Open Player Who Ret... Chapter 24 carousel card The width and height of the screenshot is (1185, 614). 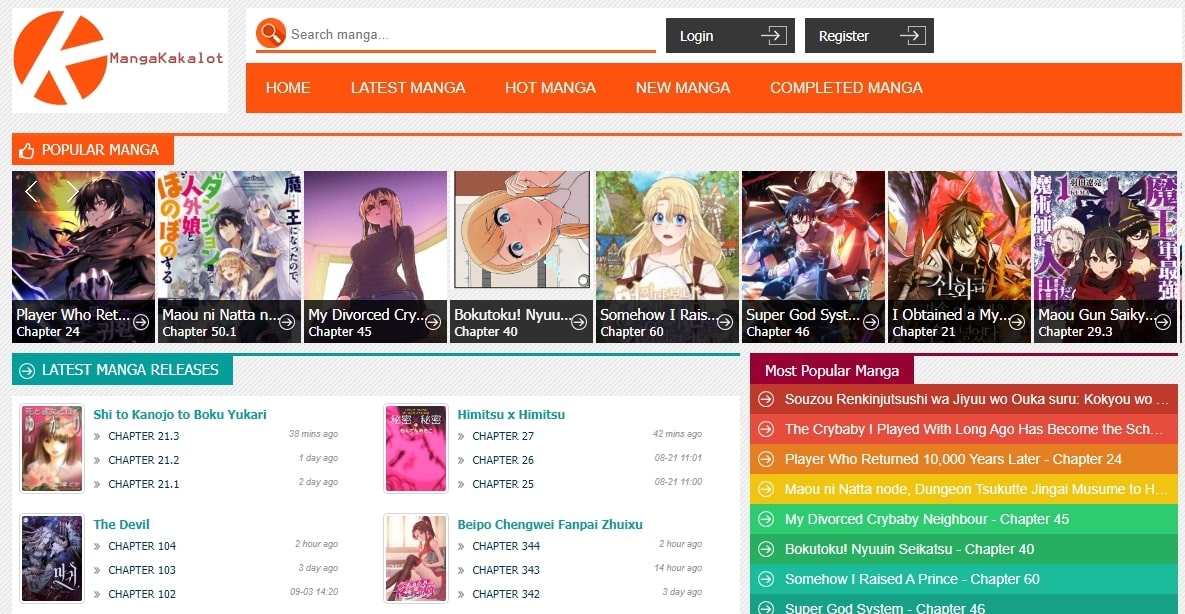point(83,257)
